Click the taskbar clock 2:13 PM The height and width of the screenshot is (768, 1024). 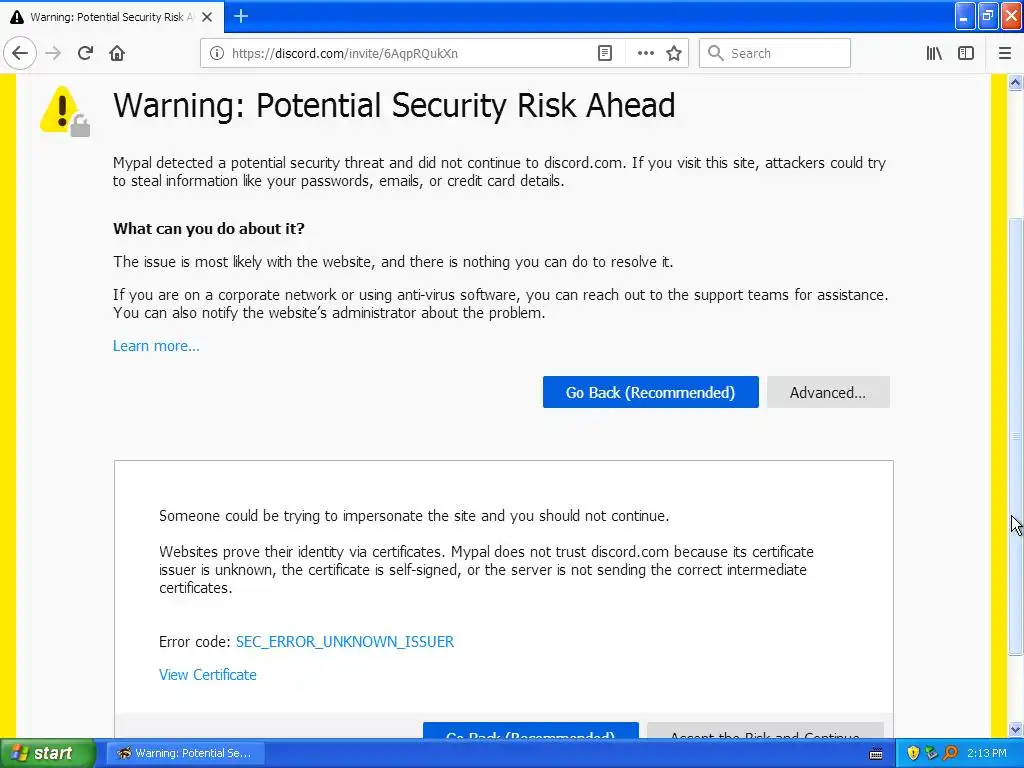(987, 753)
